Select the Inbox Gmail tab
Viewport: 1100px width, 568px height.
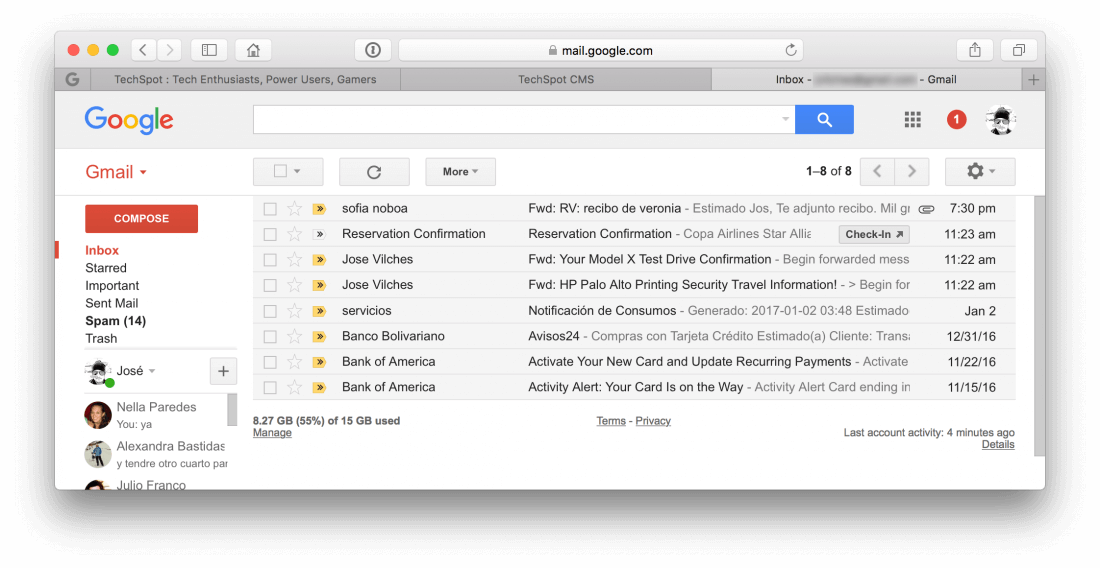[866, 79]
